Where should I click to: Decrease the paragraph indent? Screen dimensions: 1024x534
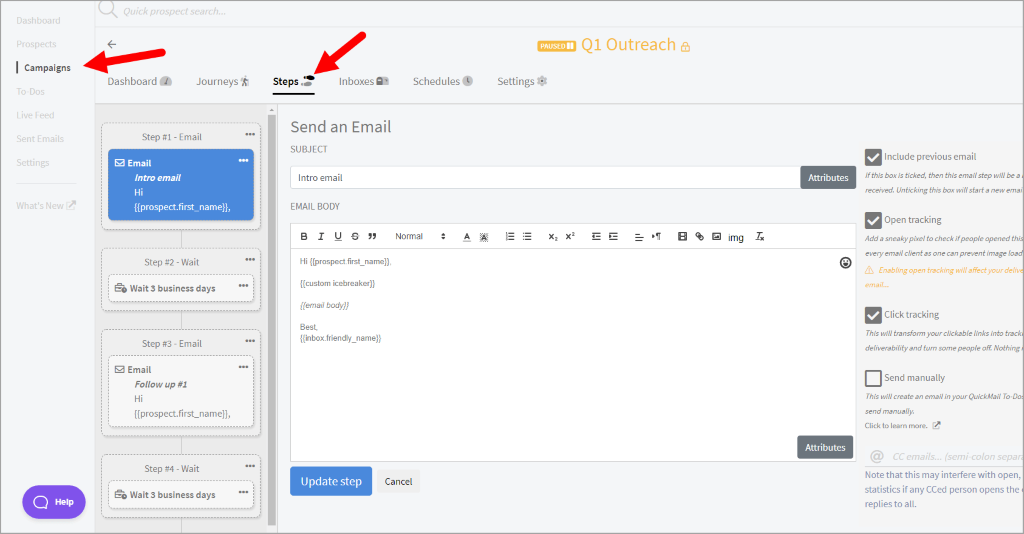tap(596, 236)
